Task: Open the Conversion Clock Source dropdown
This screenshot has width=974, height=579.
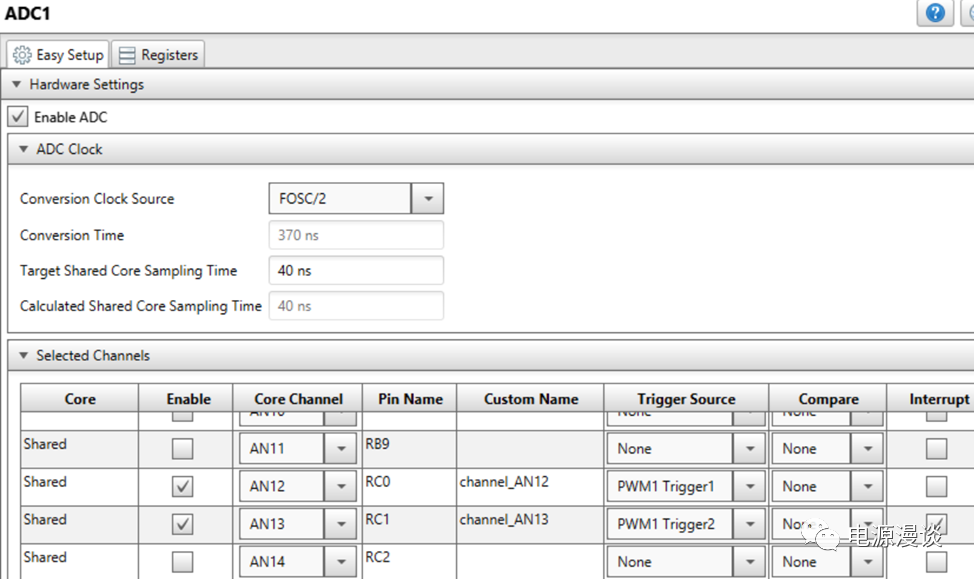Action: [427, 199]
